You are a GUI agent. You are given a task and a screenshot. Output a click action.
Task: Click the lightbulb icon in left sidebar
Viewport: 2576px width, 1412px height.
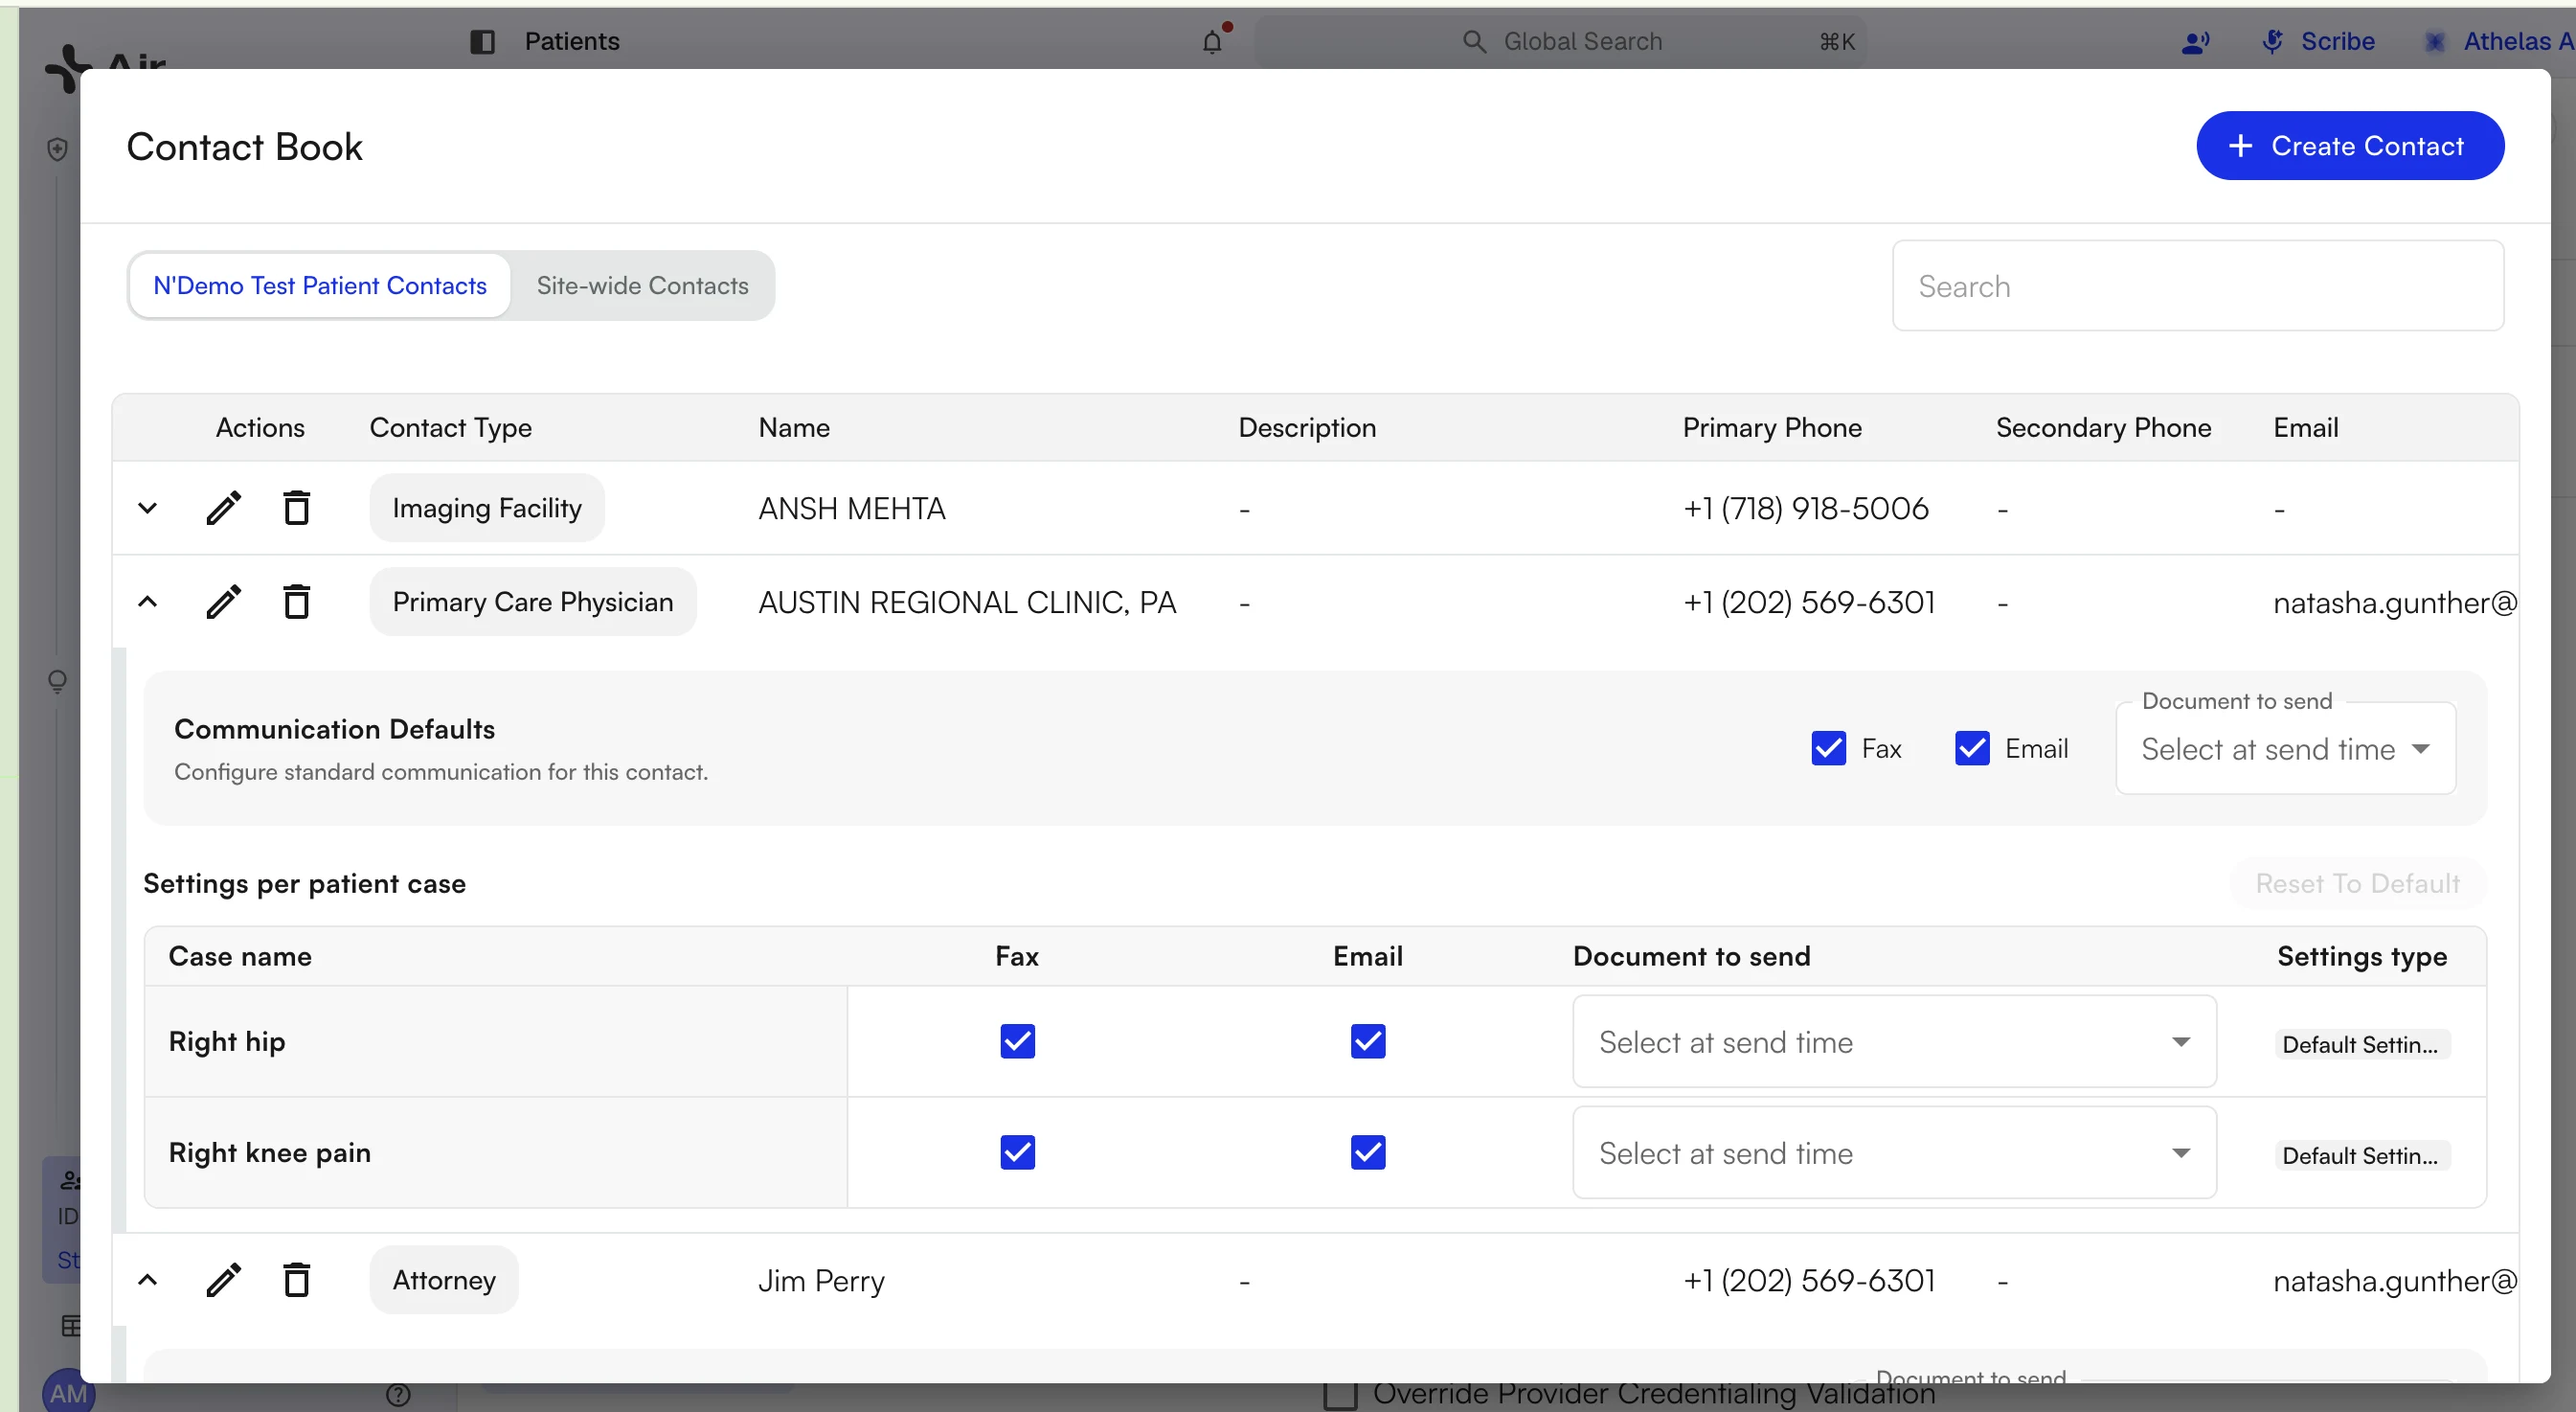(x=57, y=681)
